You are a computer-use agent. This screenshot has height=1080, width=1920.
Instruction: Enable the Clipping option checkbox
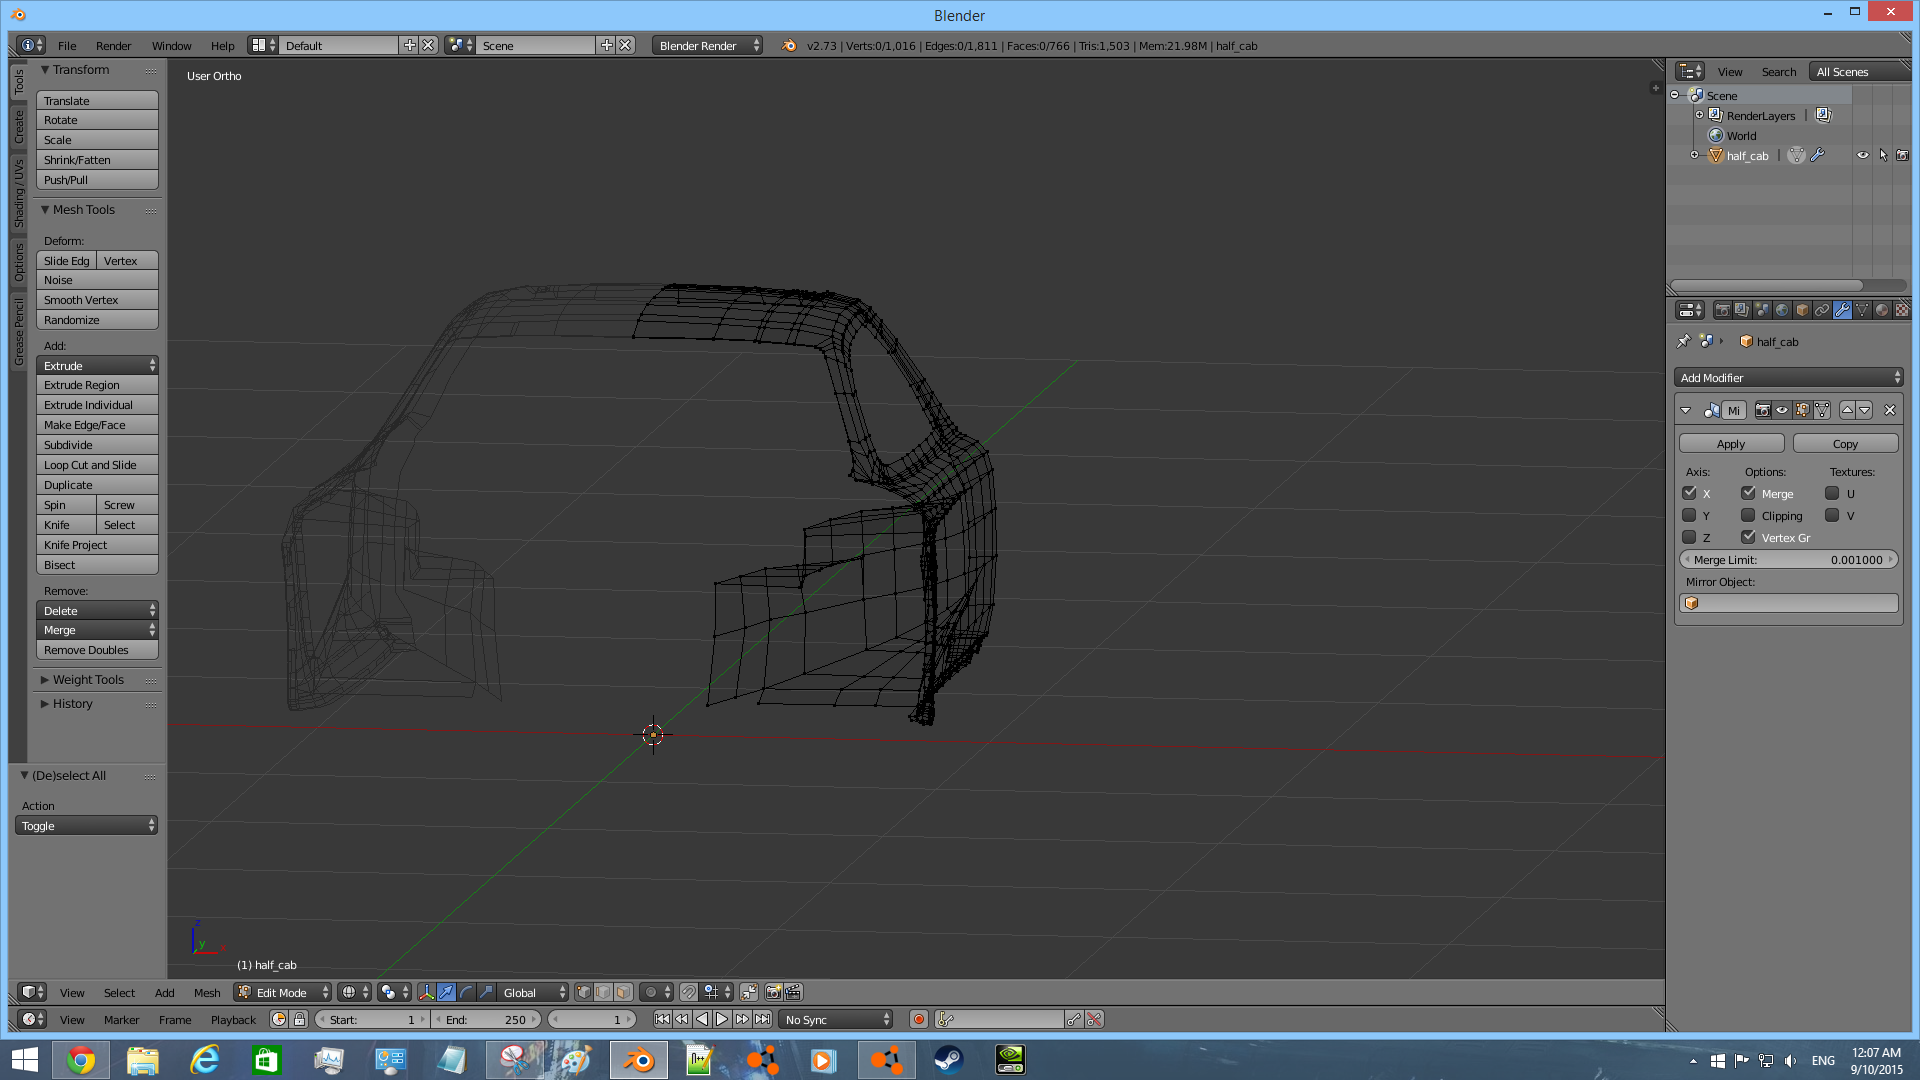tap(1749, 515)
